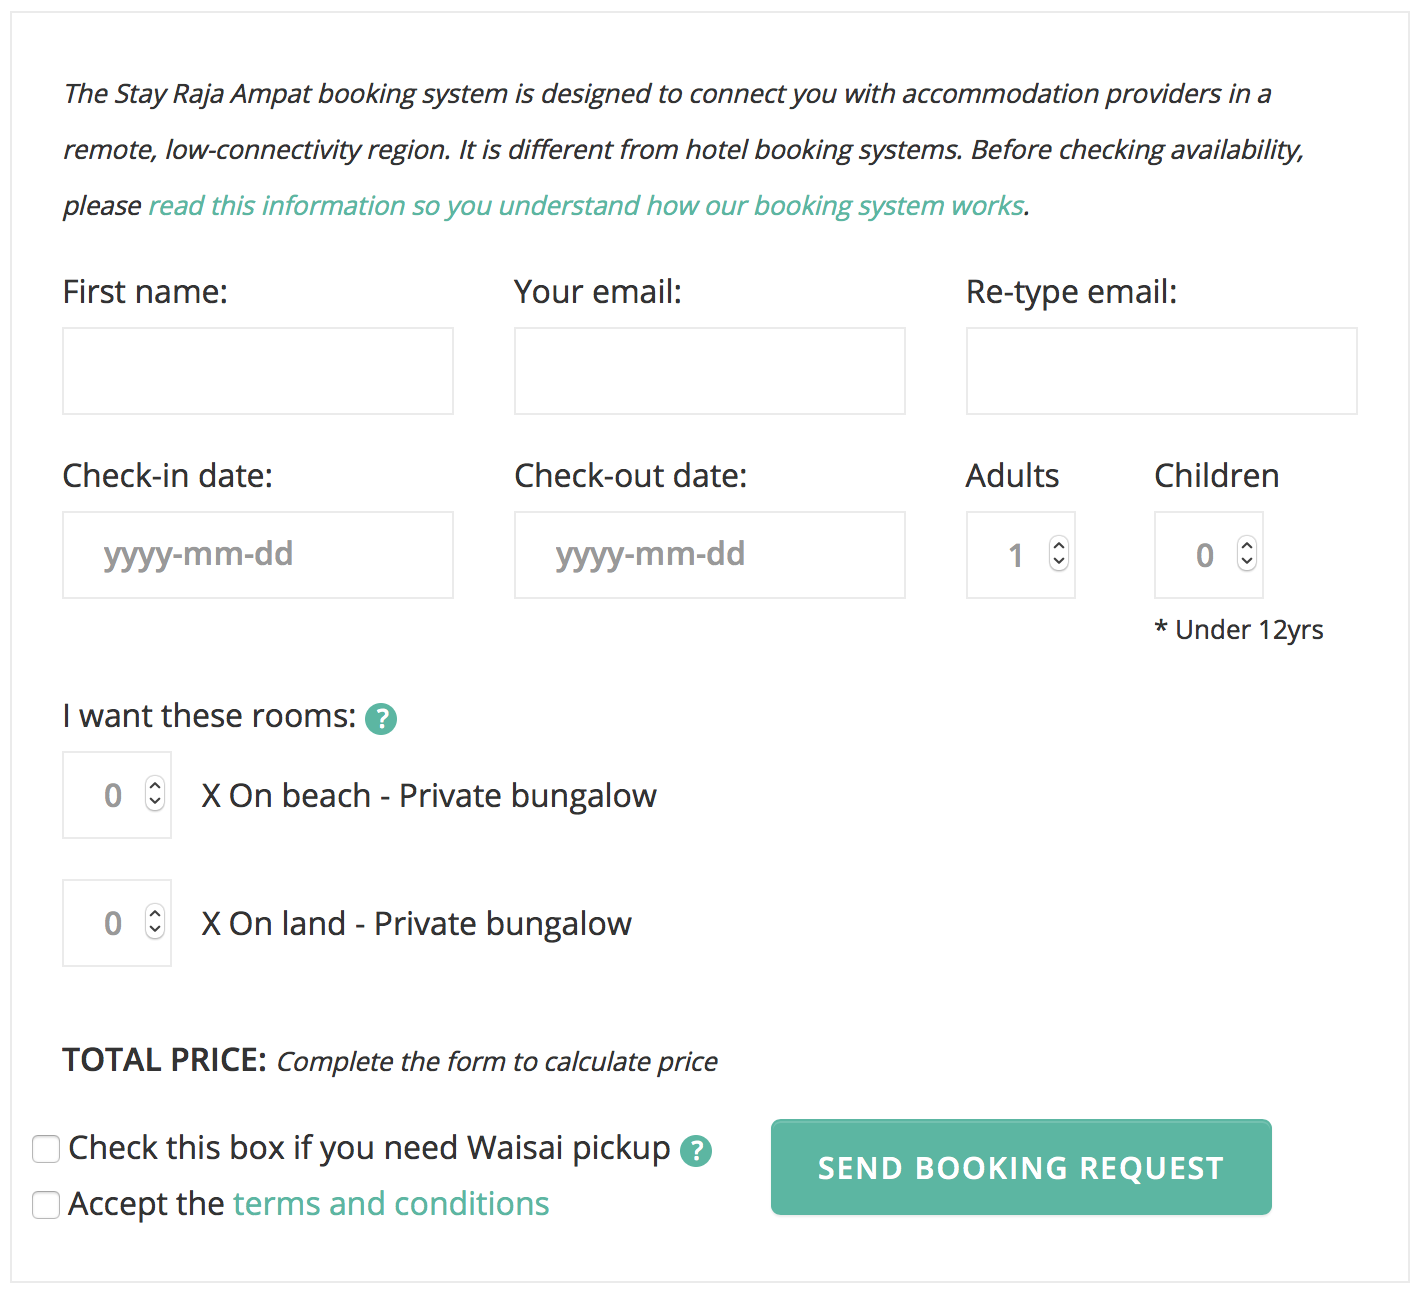The height and width of the screenshot is (1300, 1422).
Task: Check the Waisai pickup checkbox
Action: pyautogui.click(x=46, y=1149)
